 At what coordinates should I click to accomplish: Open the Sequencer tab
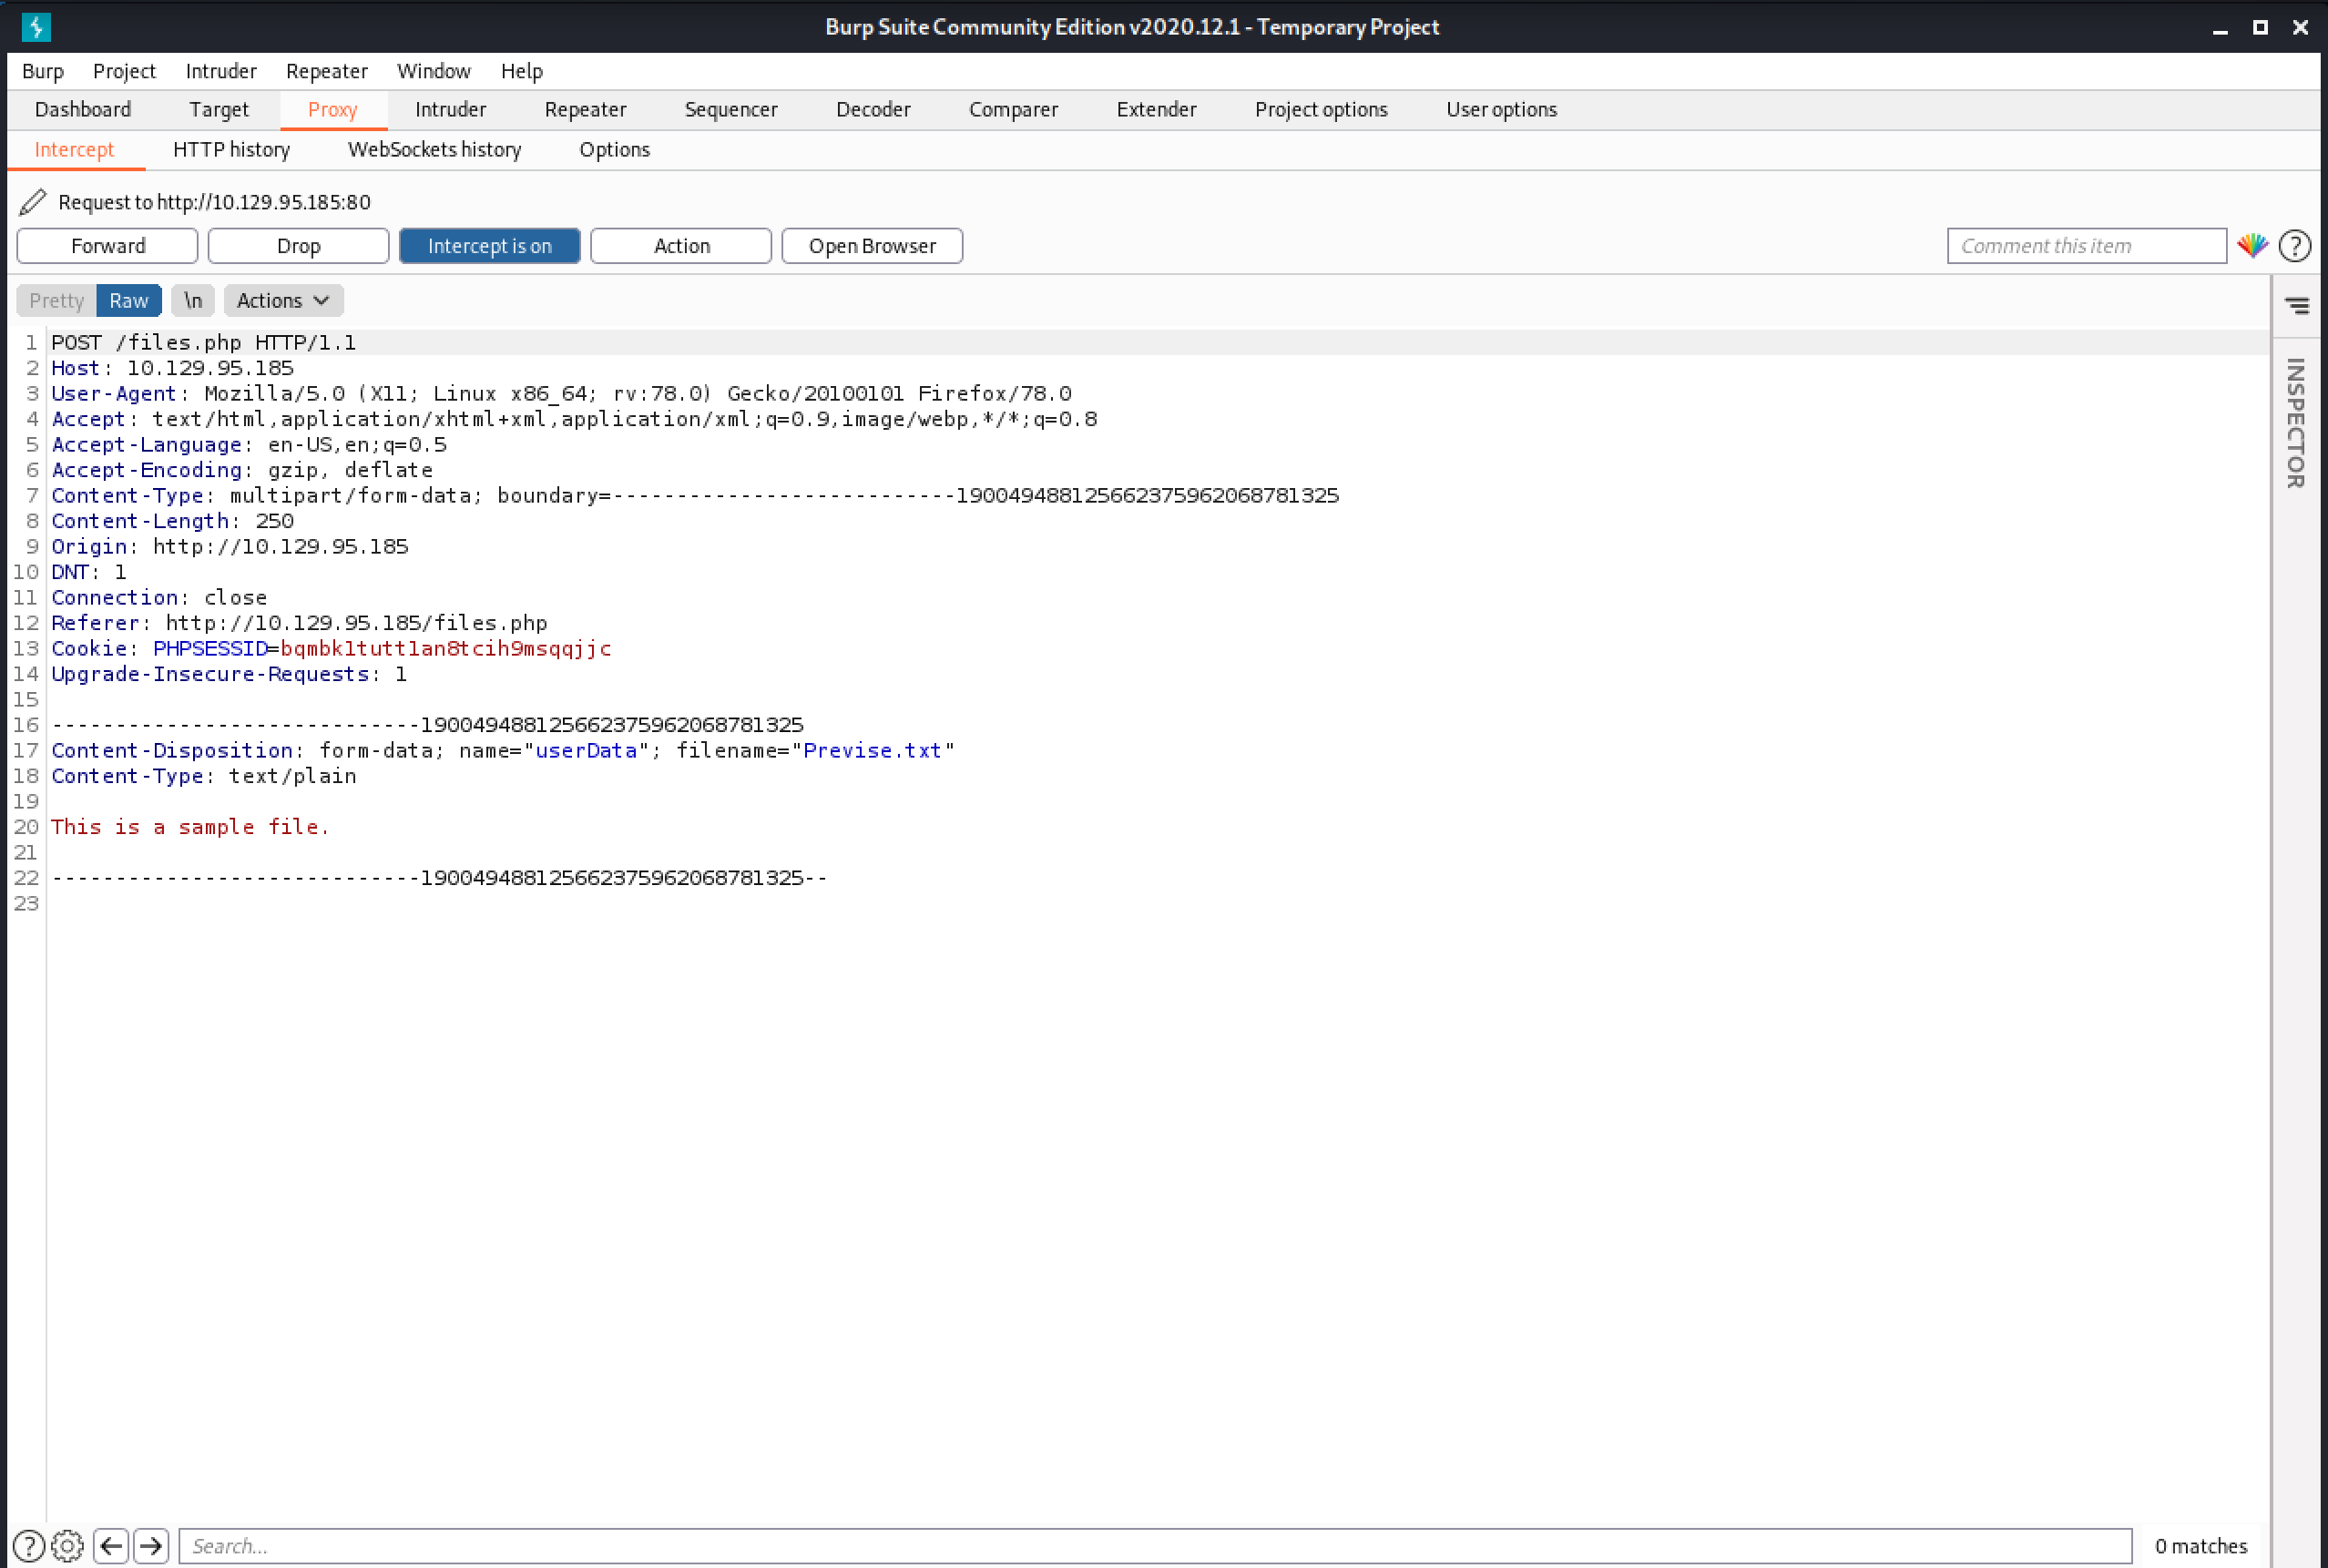tap(731, 109)
